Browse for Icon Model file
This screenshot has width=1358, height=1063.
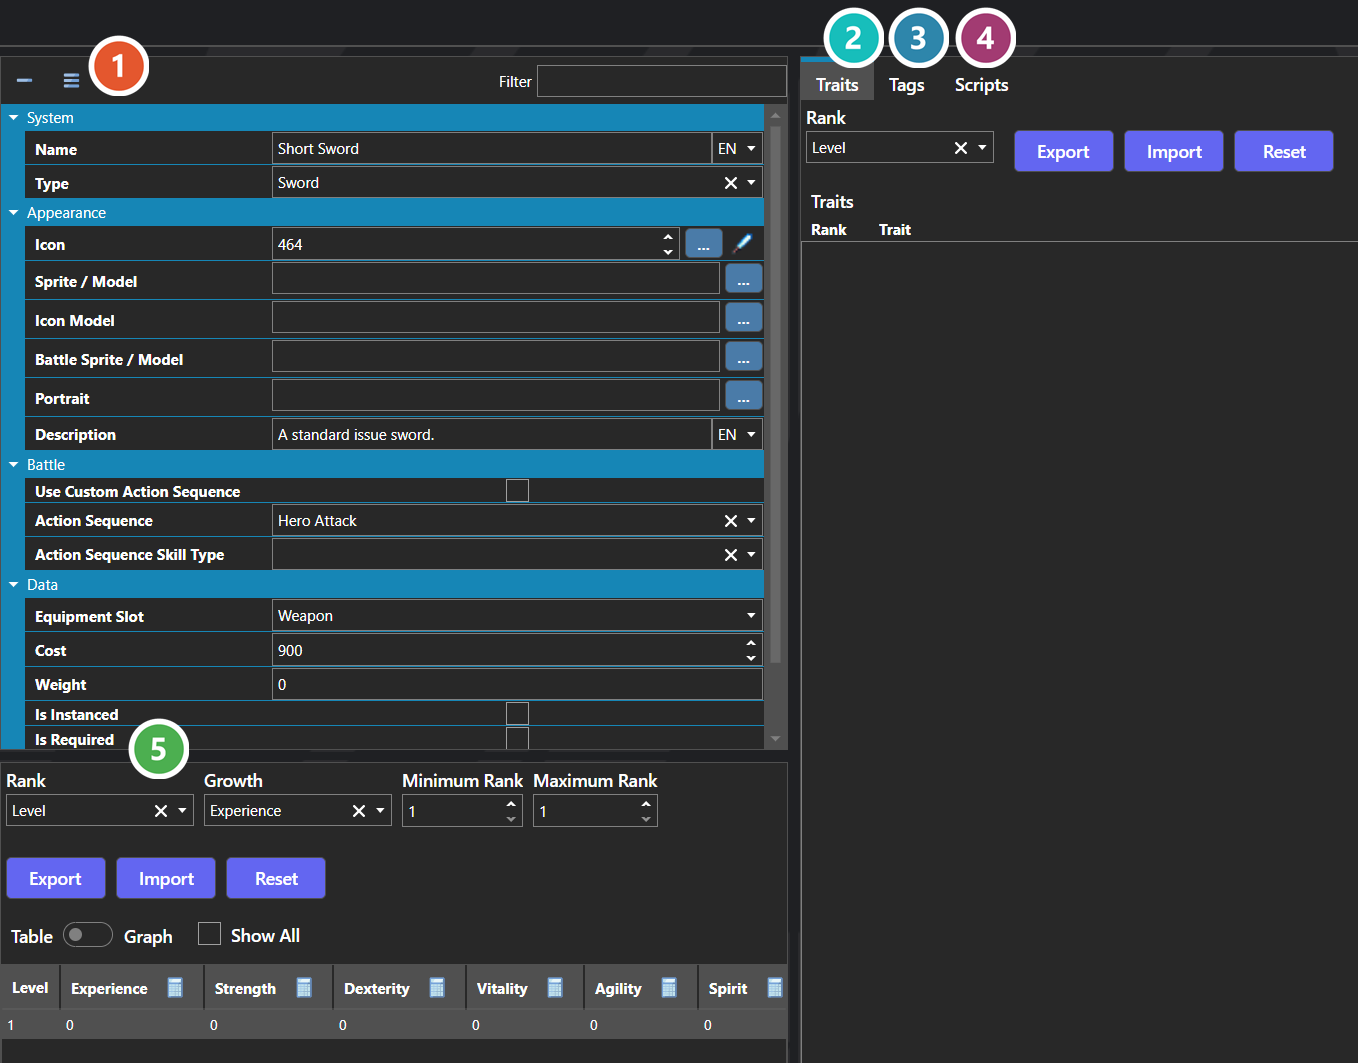pyautogui.click(x=743, y=318)
